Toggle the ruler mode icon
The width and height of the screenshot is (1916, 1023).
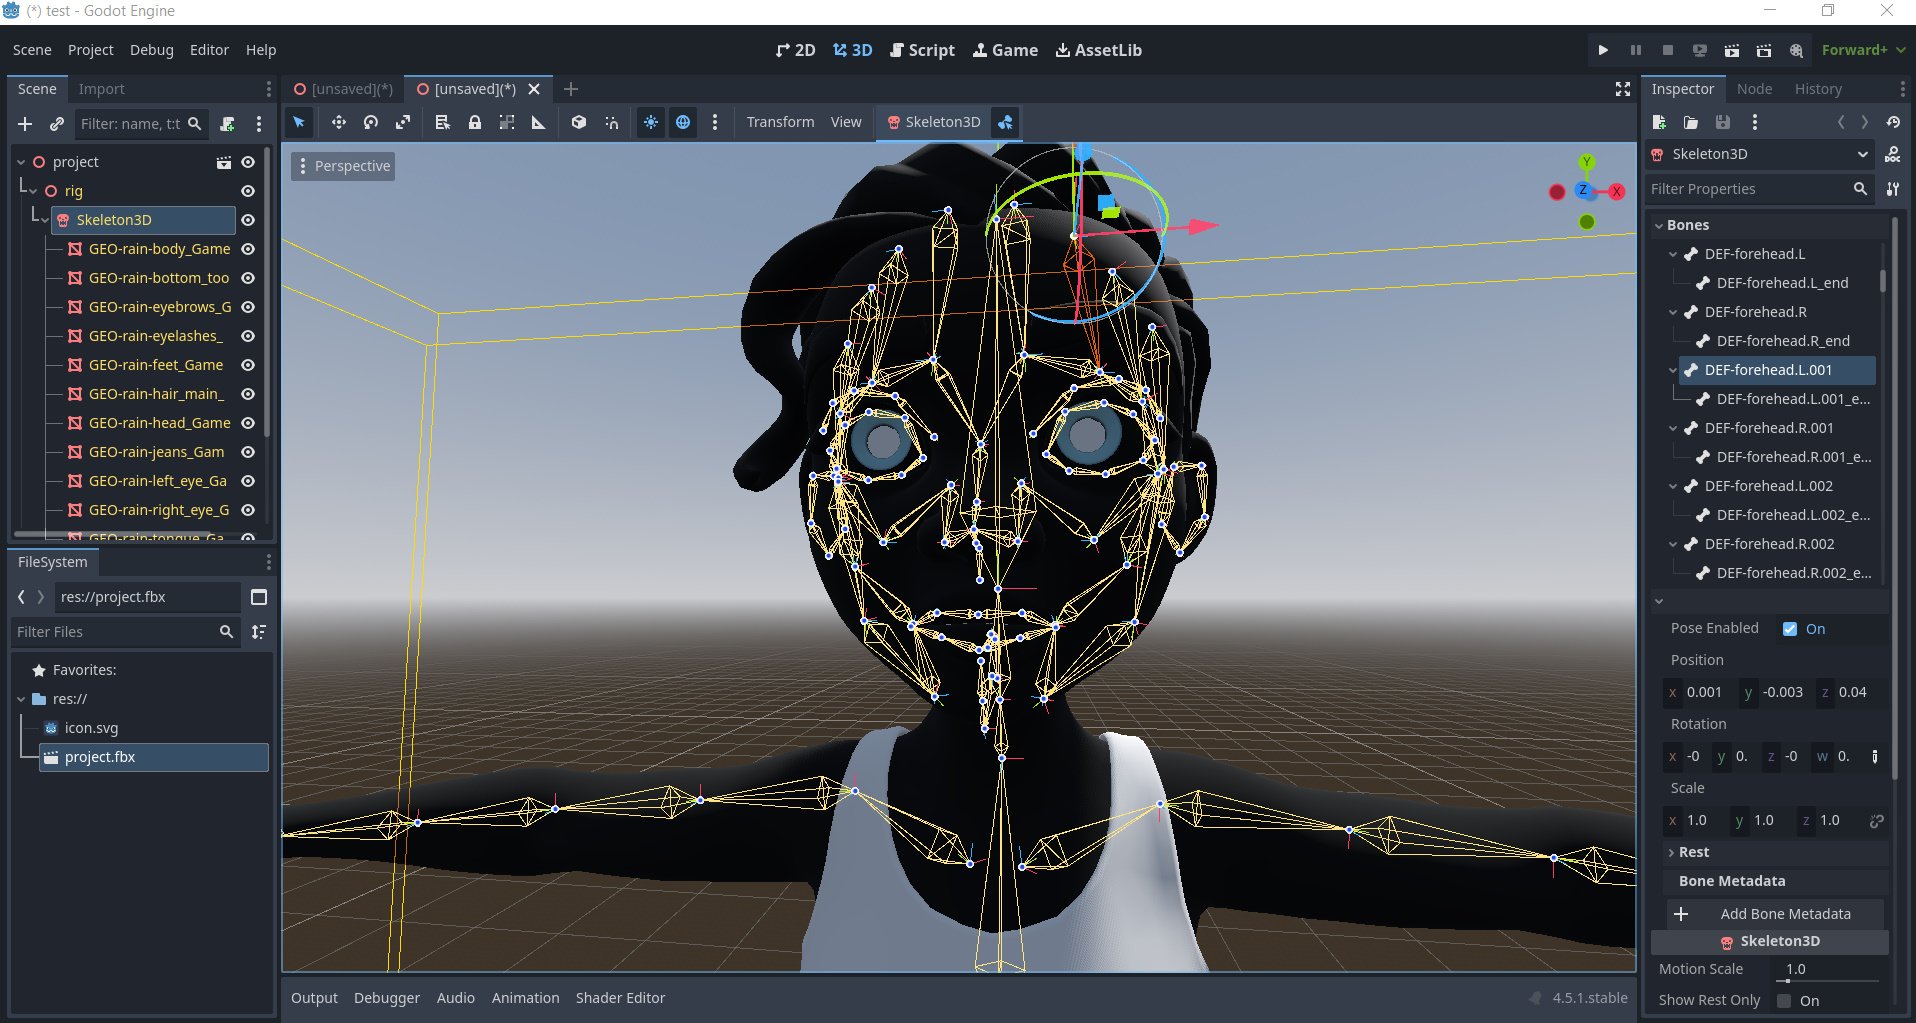point(538,122)
